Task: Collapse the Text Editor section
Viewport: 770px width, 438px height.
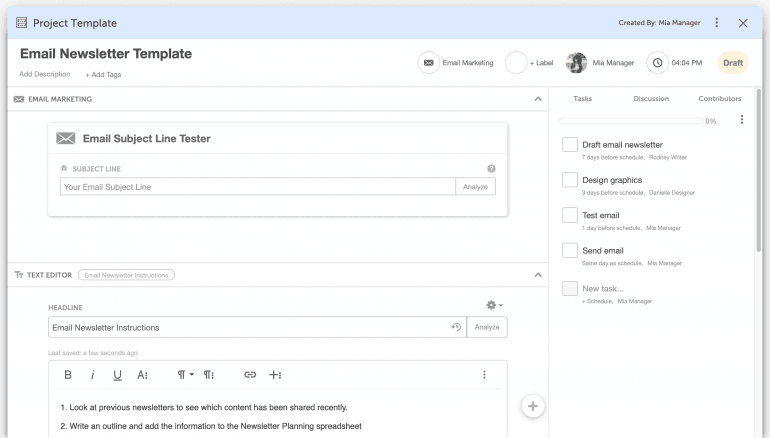Action: [538, 275]
